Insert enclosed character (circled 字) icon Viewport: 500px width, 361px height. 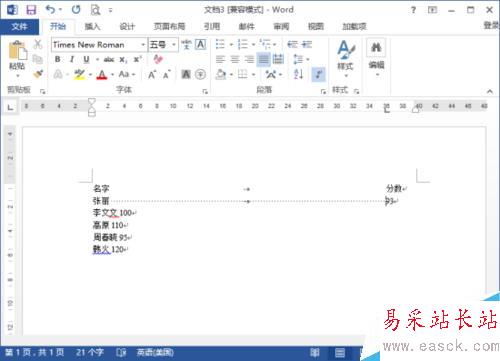(200, 74)
